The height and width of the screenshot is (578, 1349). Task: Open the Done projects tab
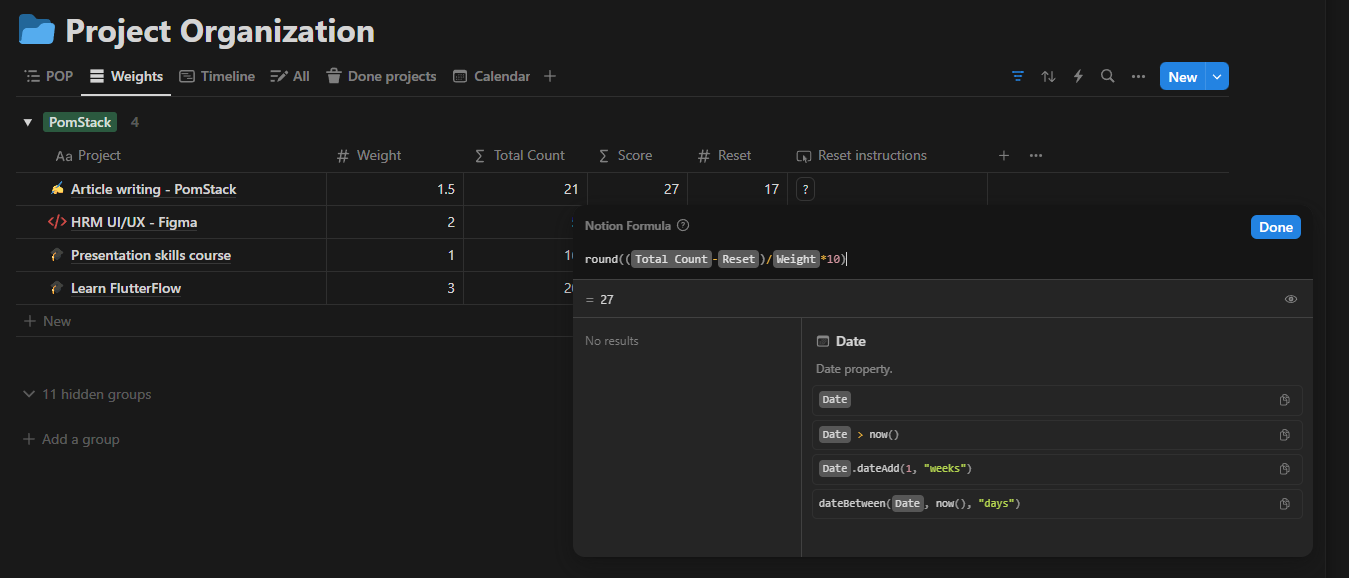click(381, 76)
